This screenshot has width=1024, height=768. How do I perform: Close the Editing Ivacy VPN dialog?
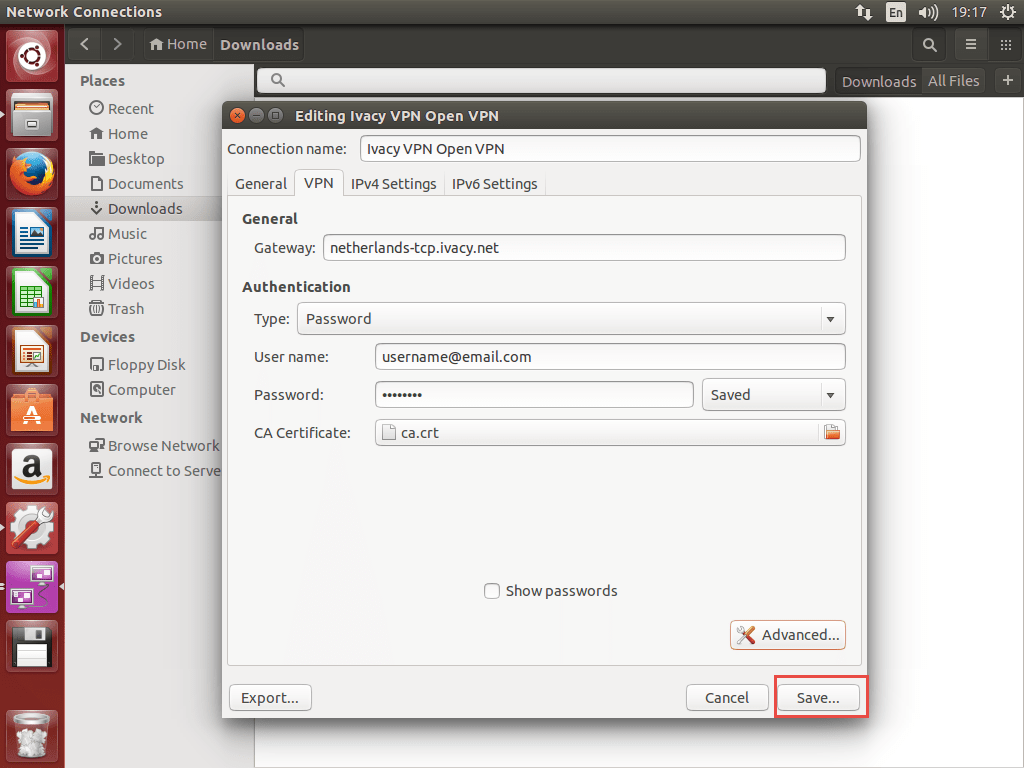point(238,116)
